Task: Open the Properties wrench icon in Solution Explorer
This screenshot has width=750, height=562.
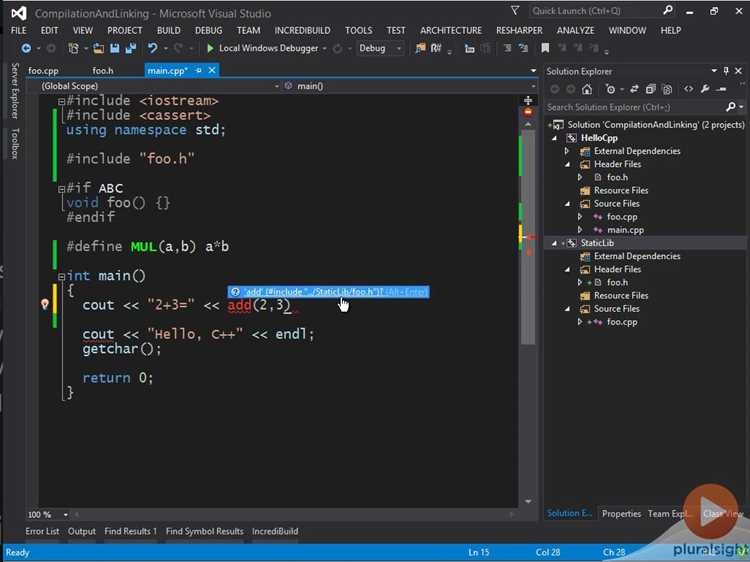Action: click(x=705, y=89)
